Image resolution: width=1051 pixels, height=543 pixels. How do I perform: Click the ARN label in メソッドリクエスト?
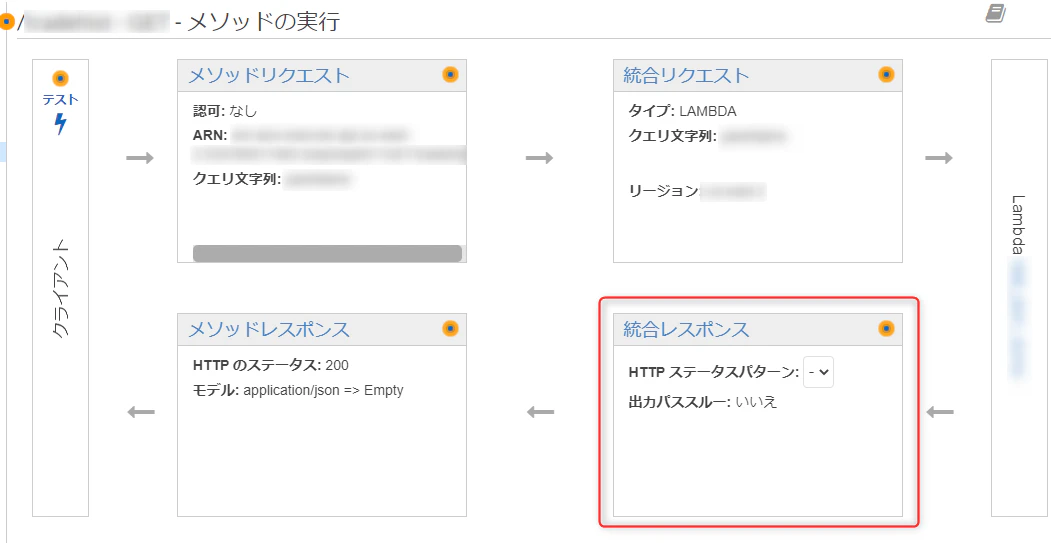(x=210, y=135)
